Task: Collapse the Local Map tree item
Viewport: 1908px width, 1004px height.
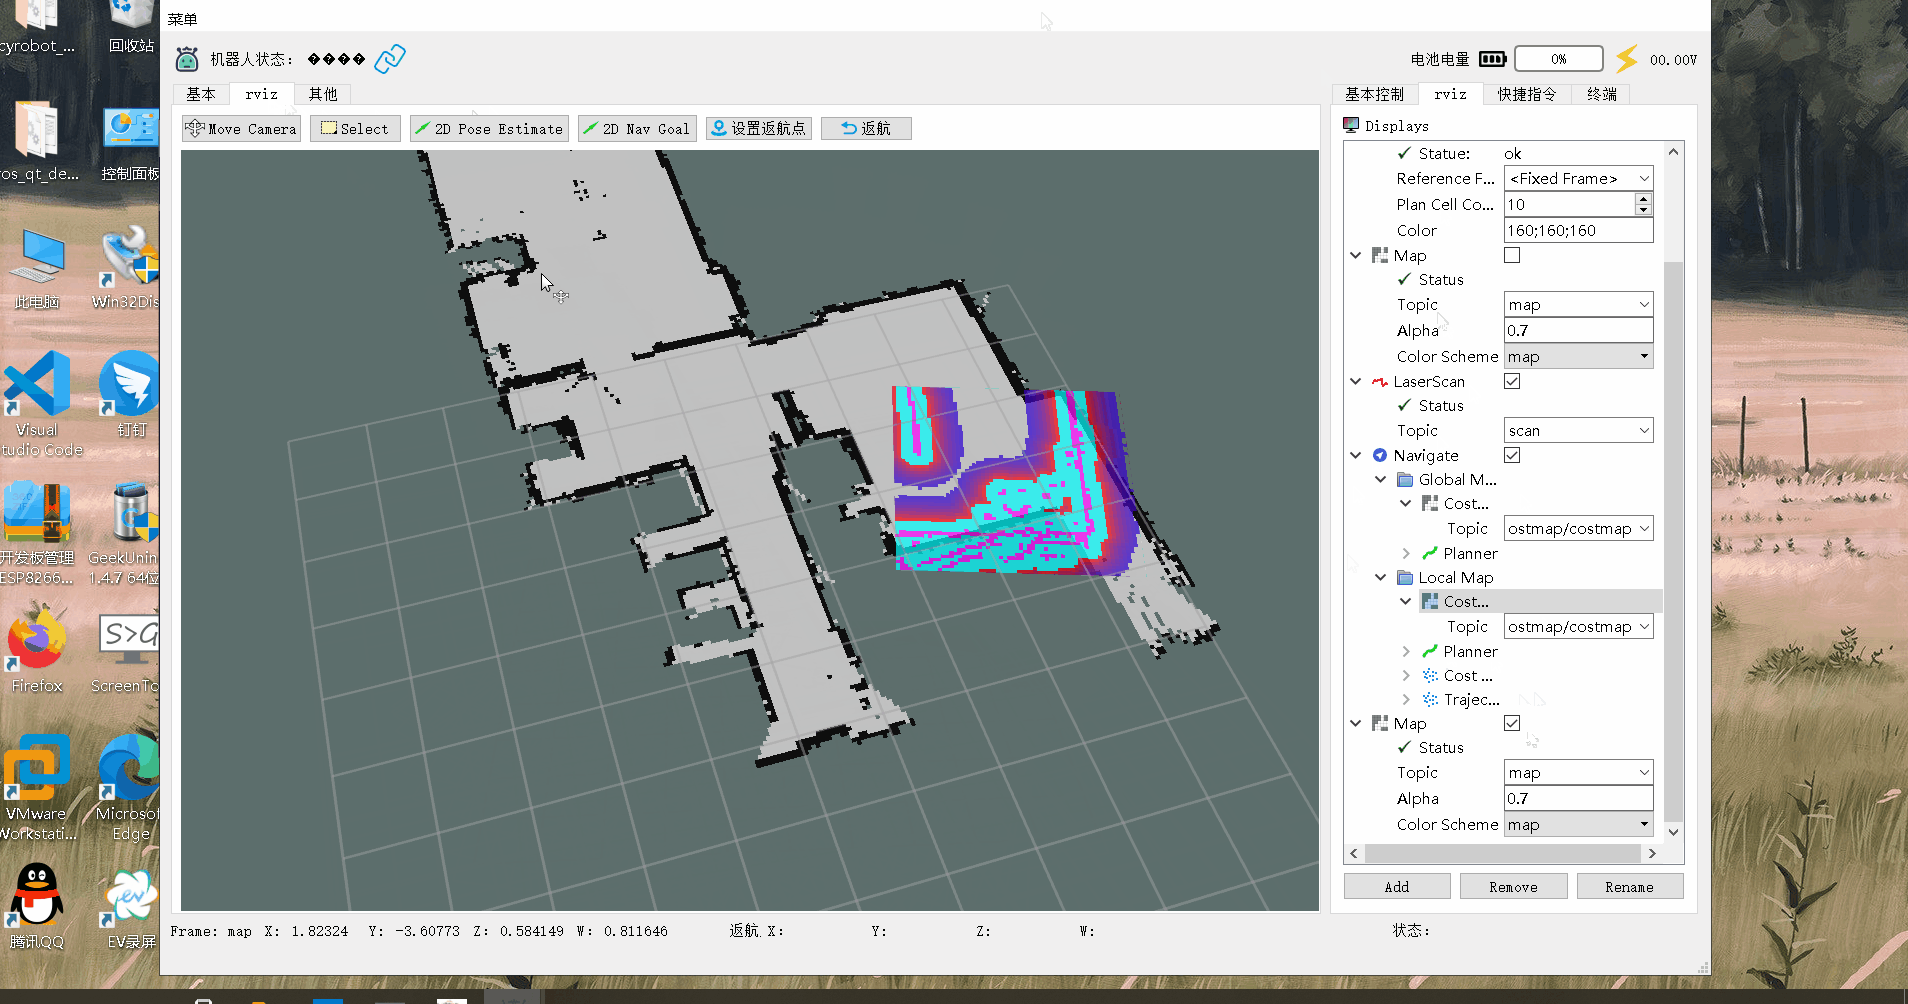Action: coord(1380,577)
